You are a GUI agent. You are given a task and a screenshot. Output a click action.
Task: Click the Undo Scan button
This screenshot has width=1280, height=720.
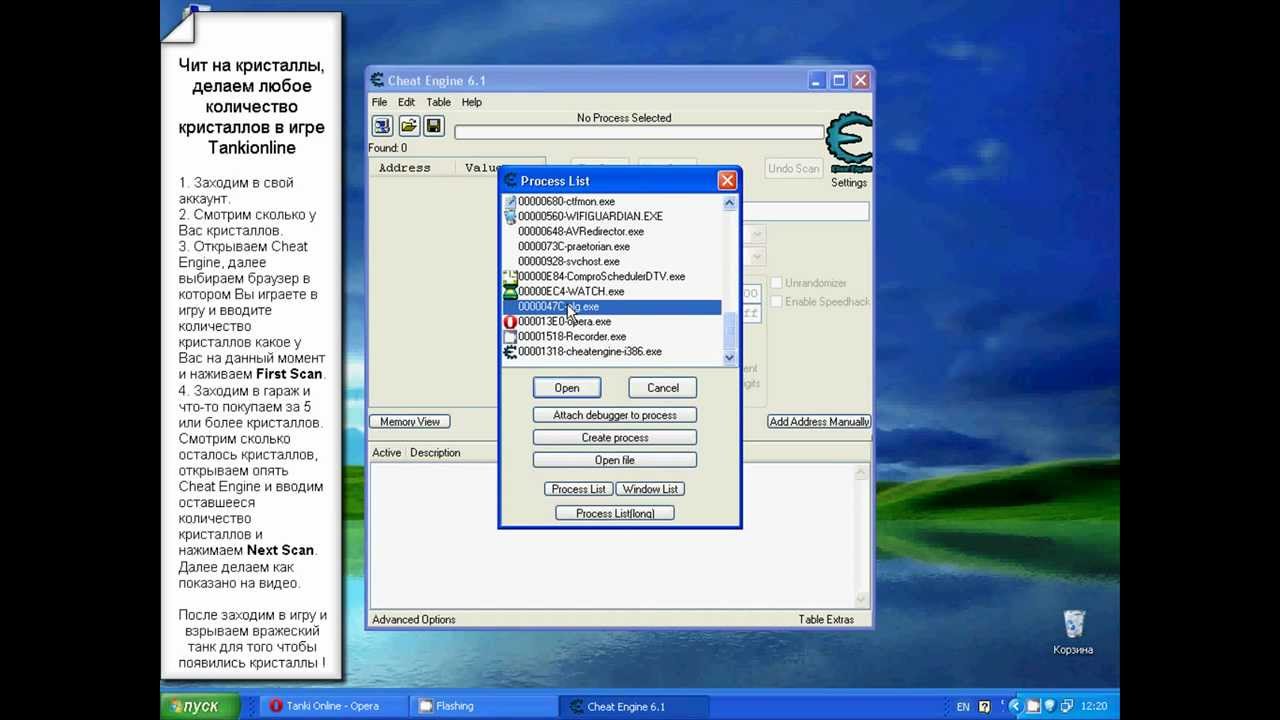793,168
